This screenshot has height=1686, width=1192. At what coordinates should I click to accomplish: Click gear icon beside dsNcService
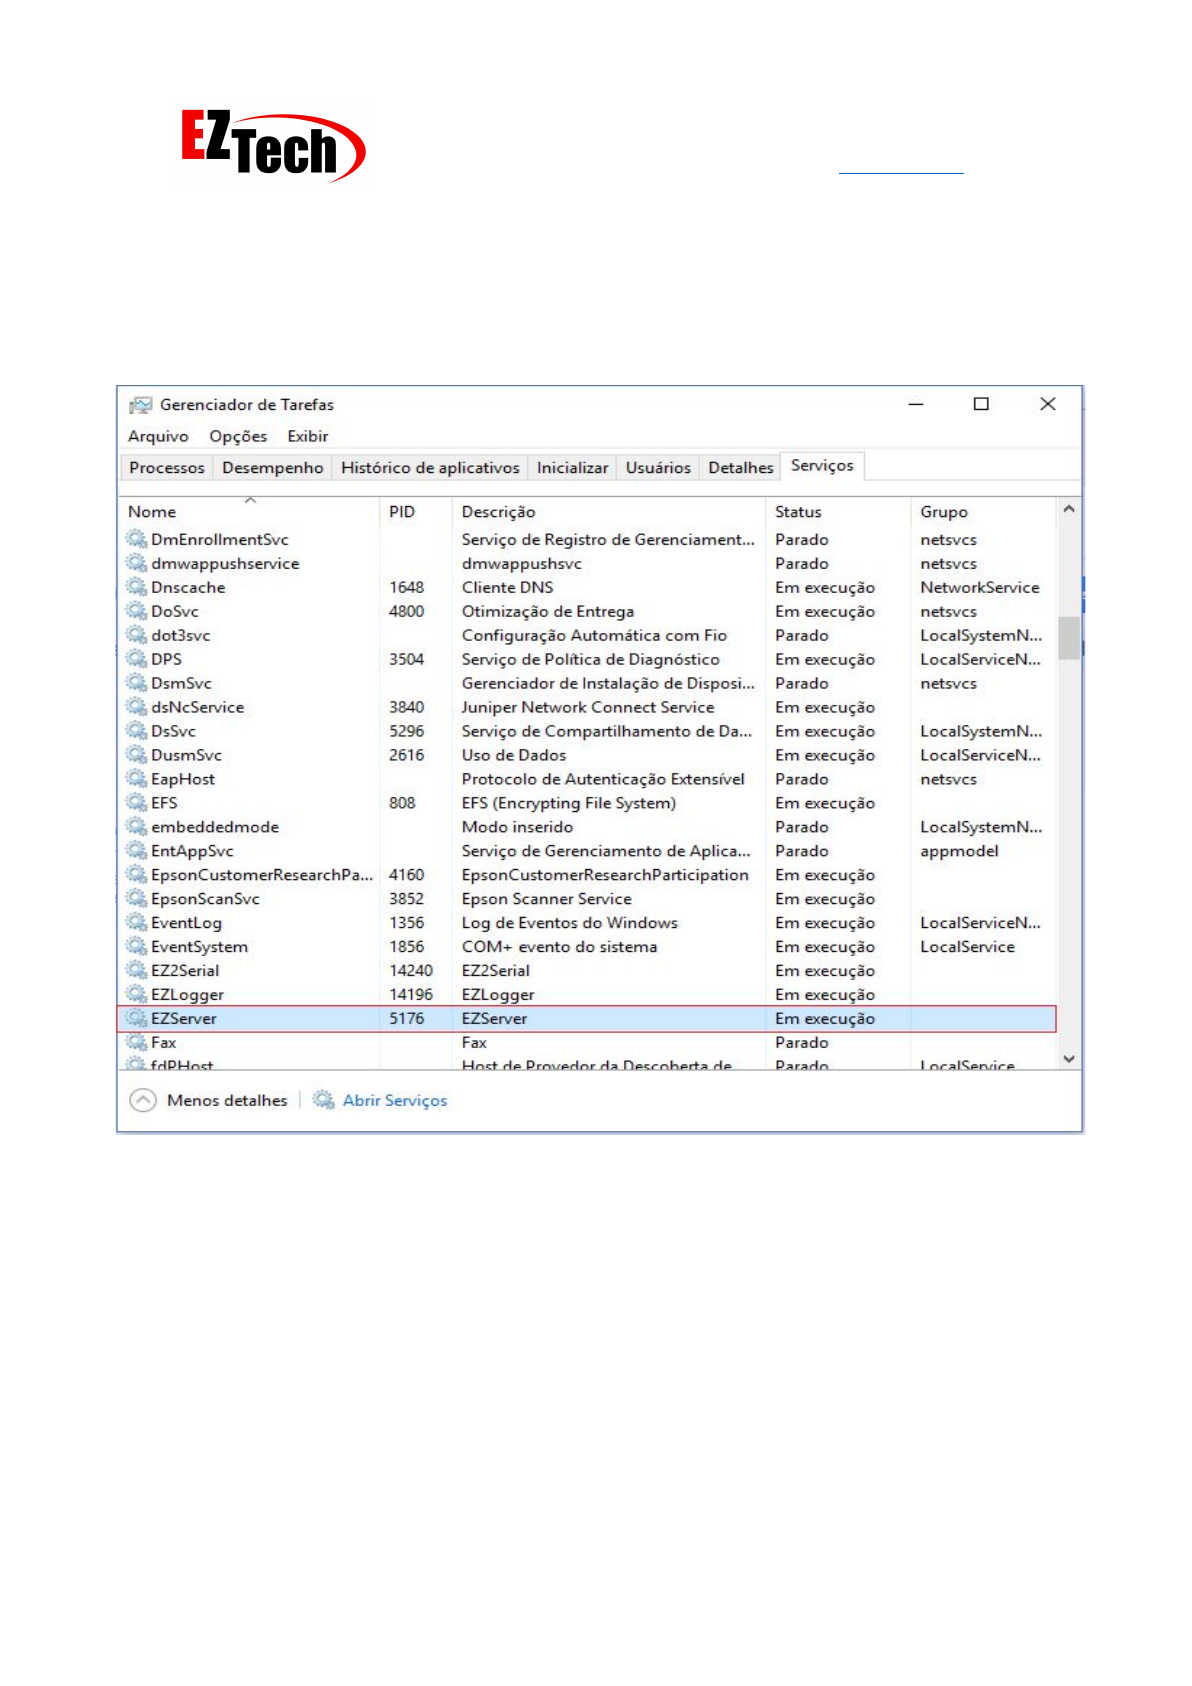point(136,707)
